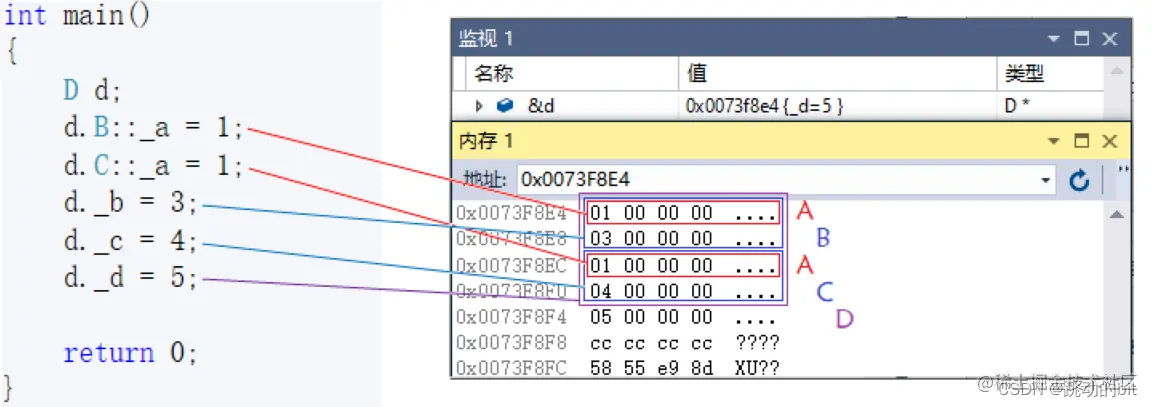This screenshot has height=407, width=1152.
Task: Click memory row address 0x0073F8EC
Action: pos(511,265)
